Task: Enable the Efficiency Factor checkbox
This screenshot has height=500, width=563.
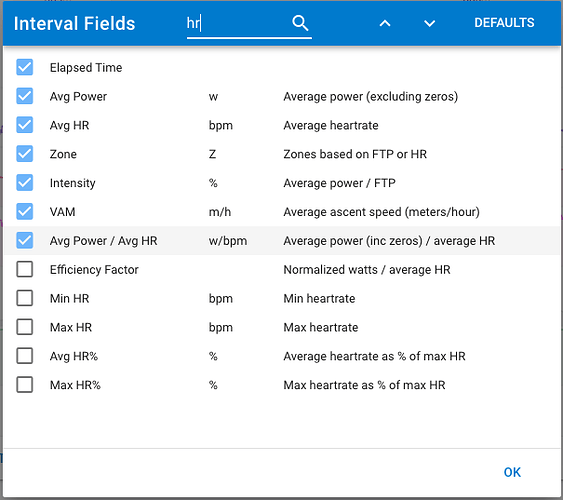Action: click(24, 269)
